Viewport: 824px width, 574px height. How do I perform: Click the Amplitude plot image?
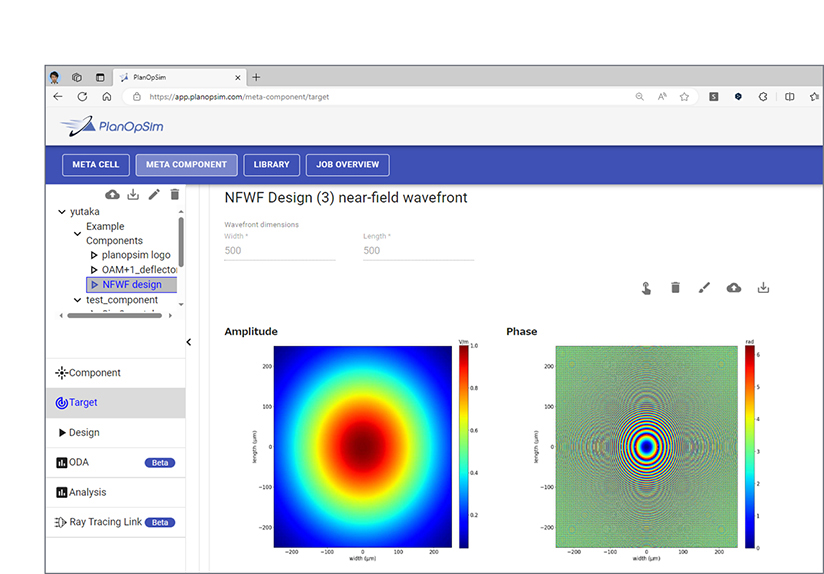point(363,447)
